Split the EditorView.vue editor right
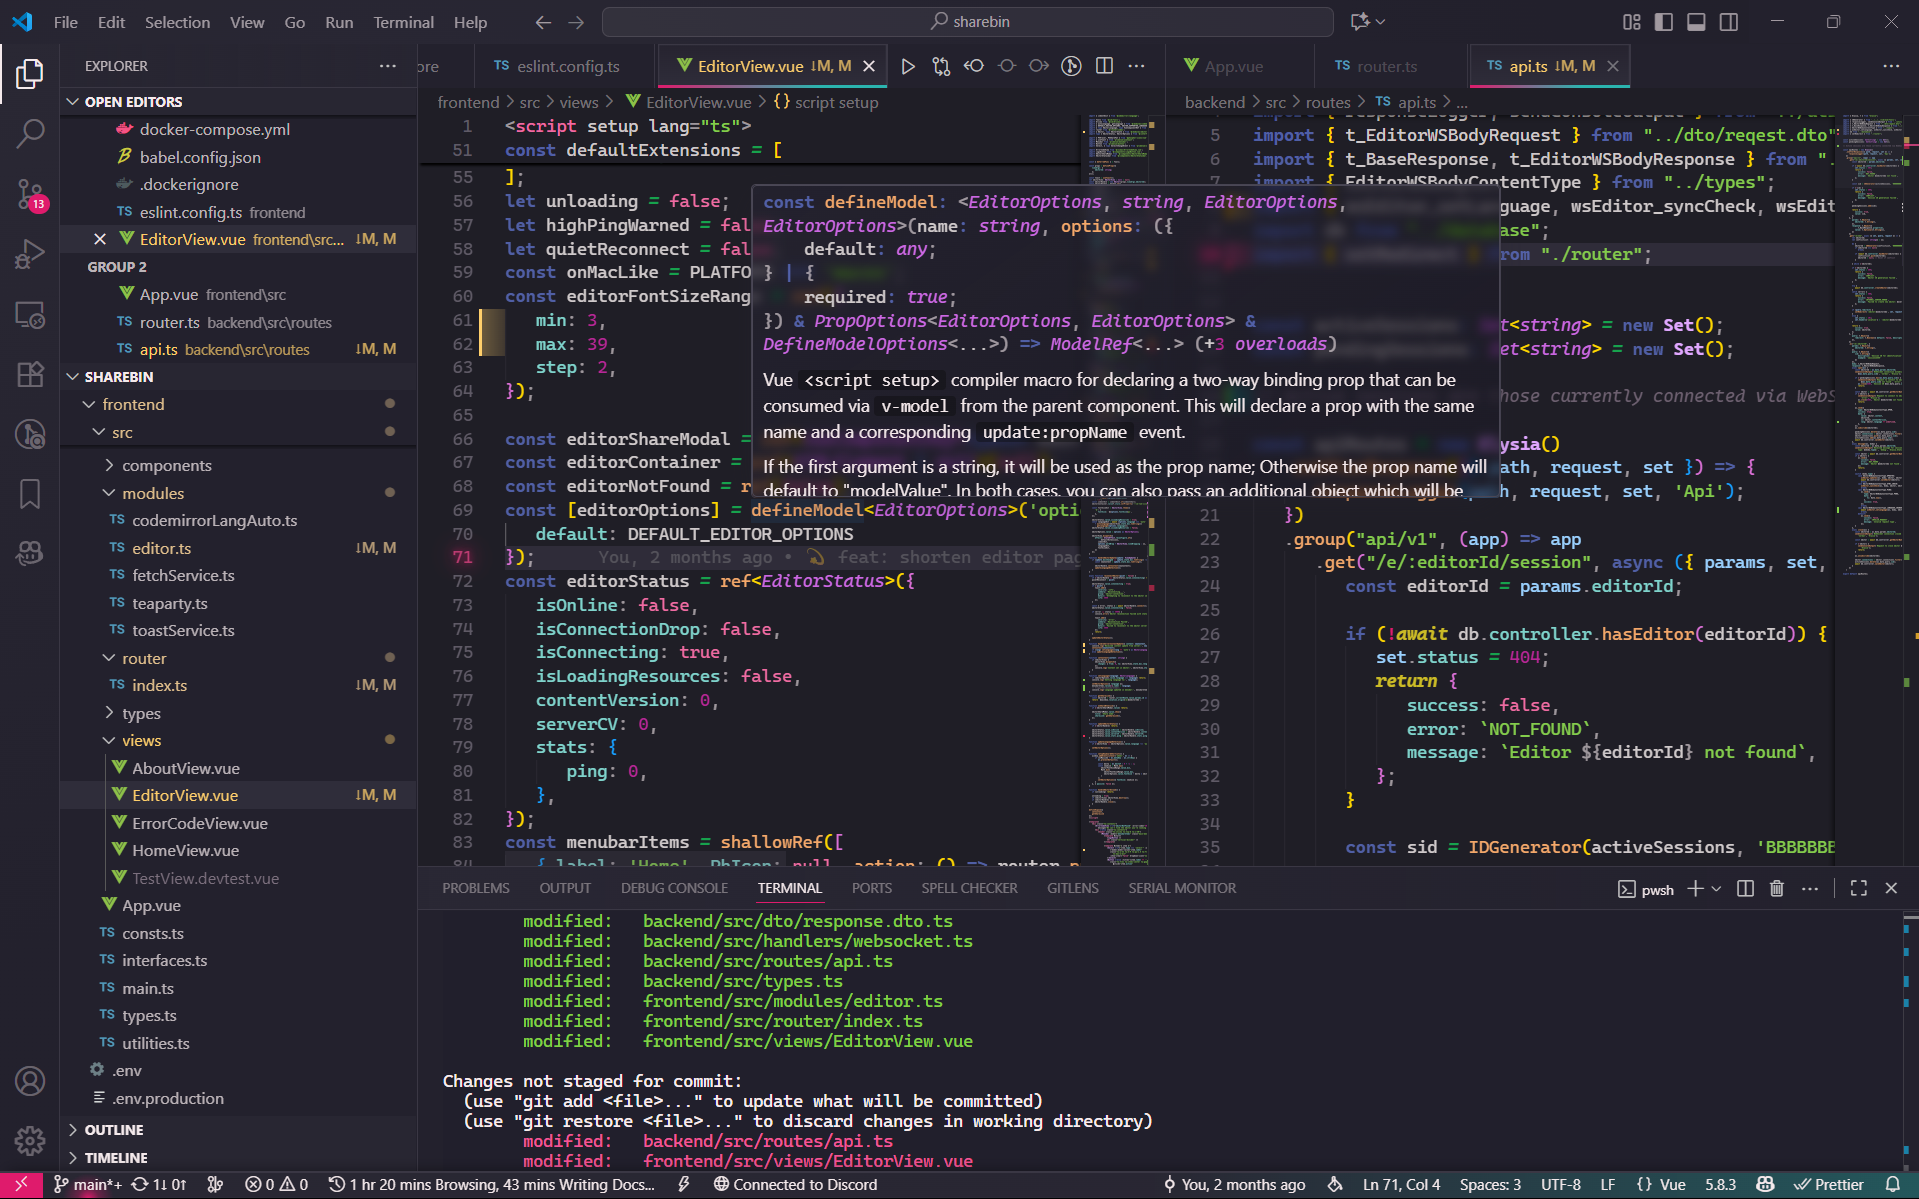1919x1199 pixels. click(x=1104, y=66)
